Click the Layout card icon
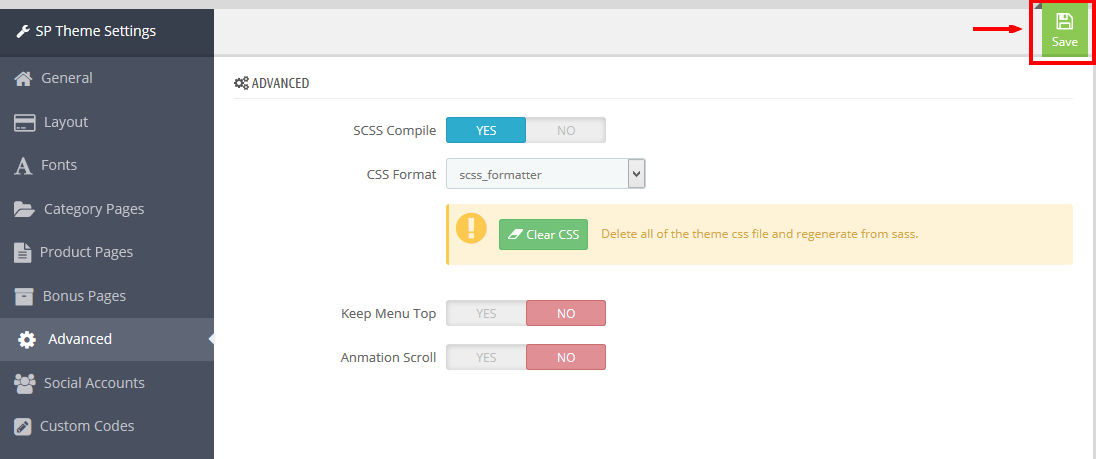 tap(24, 123)
